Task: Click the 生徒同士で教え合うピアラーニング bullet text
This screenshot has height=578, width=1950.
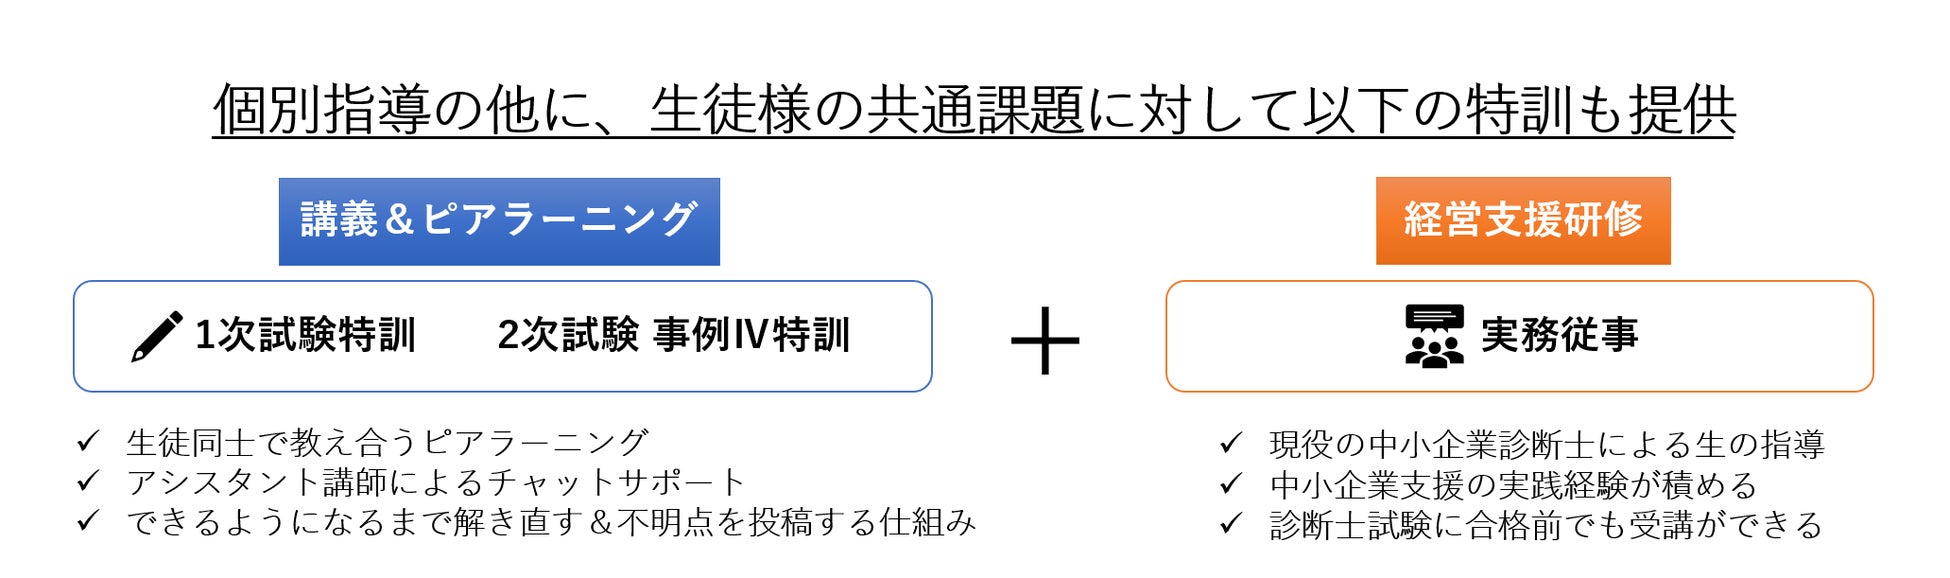Action: (387, 442)
